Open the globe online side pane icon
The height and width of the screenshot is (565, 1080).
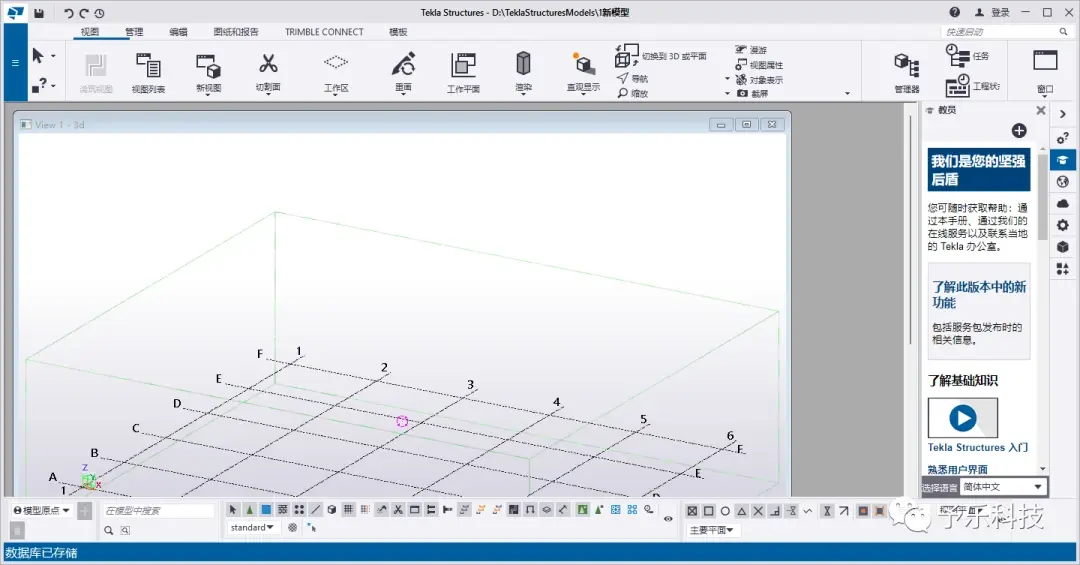pyautogui.click(x=1063, y=182)
